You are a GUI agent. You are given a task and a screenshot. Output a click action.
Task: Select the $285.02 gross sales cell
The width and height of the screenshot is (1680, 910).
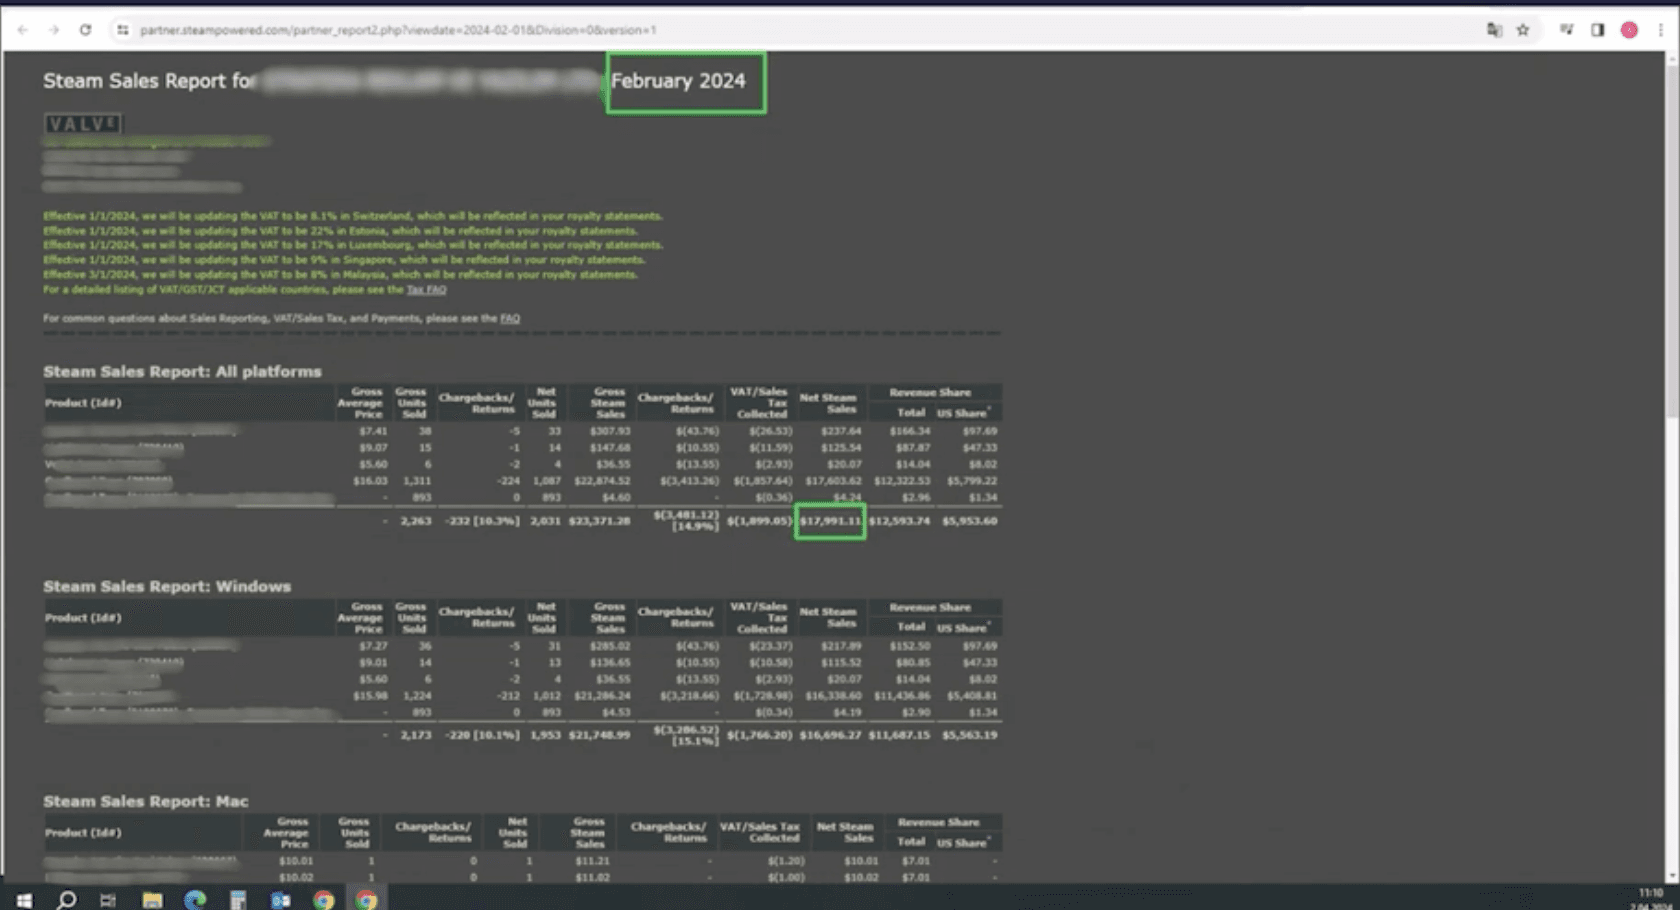610,646
